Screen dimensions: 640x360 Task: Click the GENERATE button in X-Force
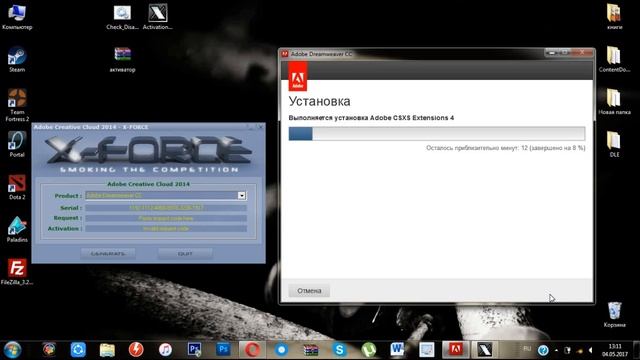pos(108,253)
